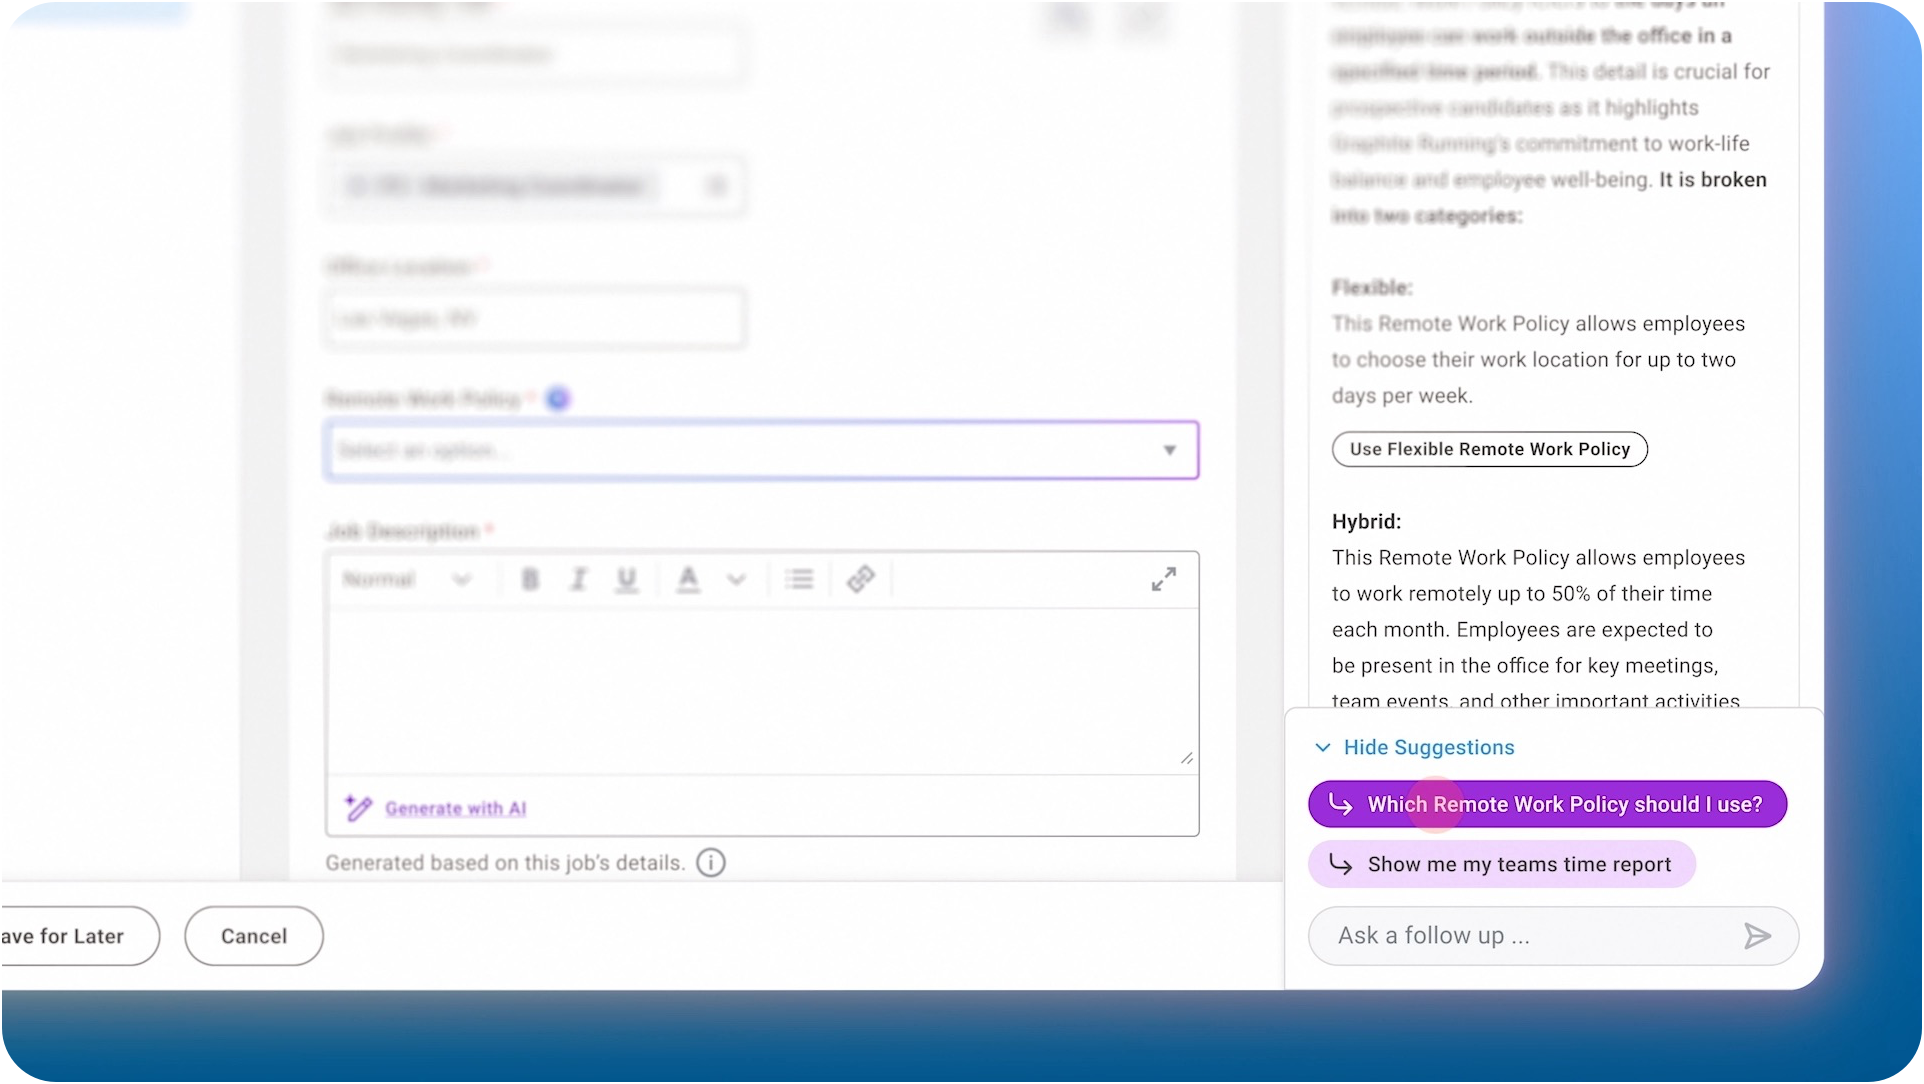This screenshot has width=1924, height=1084.
Task: Open the Normal text style dropdown
Action: point(406,579)
